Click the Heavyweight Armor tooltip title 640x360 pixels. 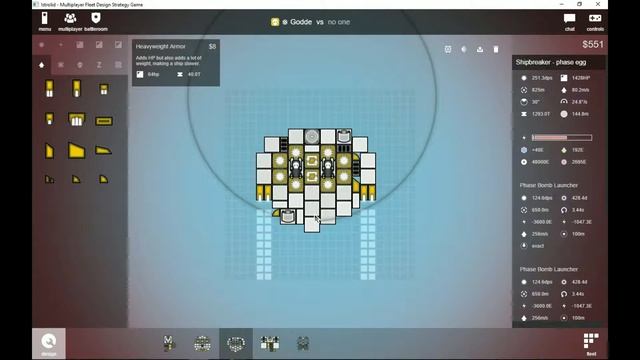coord(160,47)
